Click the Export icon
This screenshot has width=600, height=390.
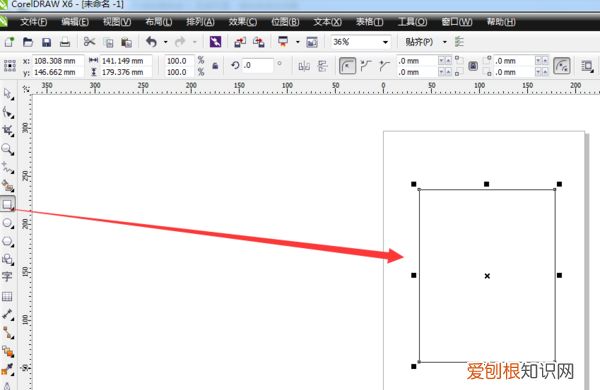(259, 42)
